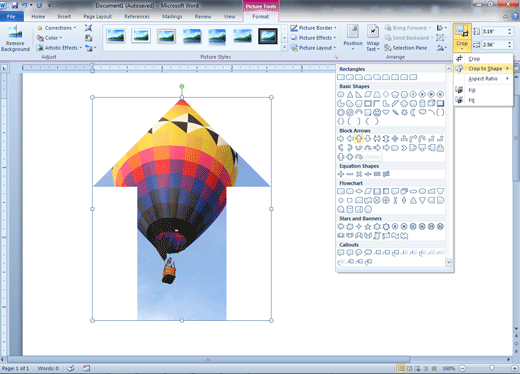Select the Rounded Rectangle shape
The width and height of the screenshot is (520, 374).
tap(350, 77)
